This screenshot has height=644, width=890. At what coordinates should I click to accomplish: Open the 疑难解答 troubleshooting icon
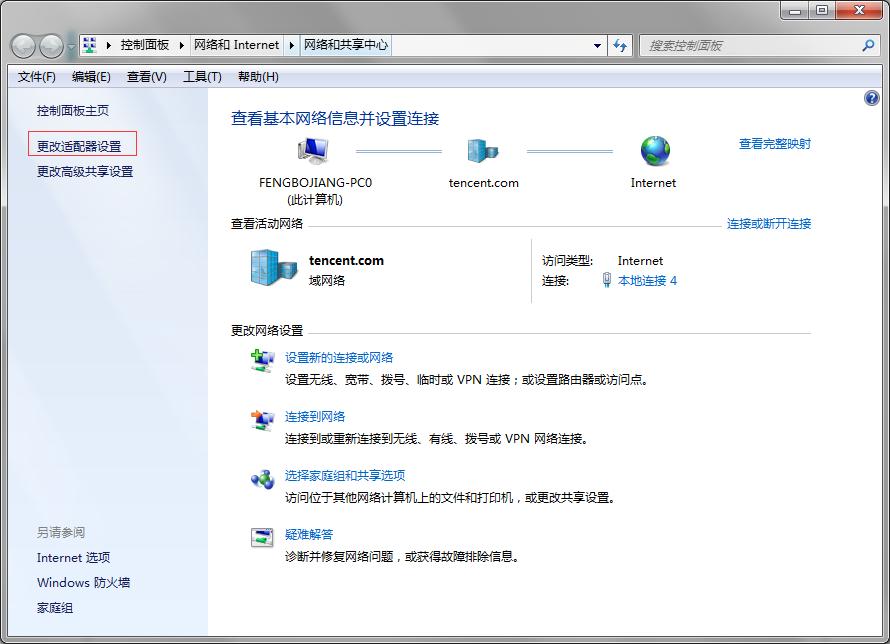pyautogui.click(x=260, y=537)
